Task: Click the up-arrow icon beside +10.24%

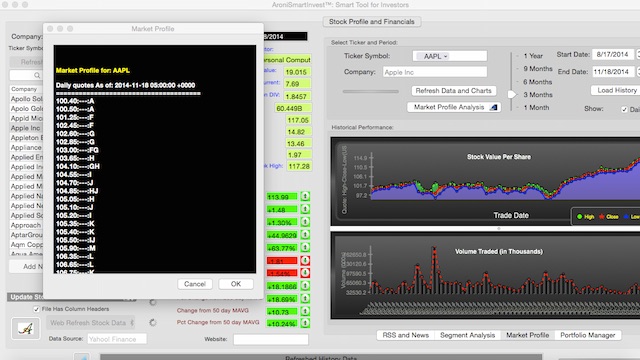Action: point(305,323)
